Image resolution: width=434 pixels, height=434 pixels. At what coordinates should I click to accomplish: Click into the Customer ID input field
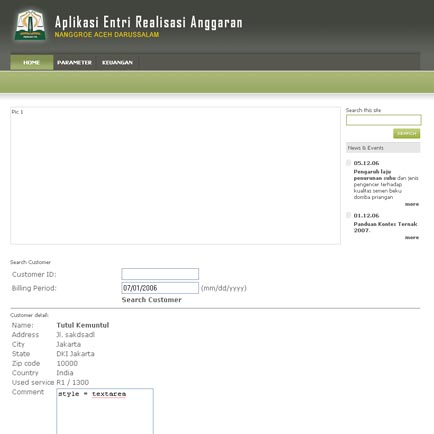[x=160, y=274]
